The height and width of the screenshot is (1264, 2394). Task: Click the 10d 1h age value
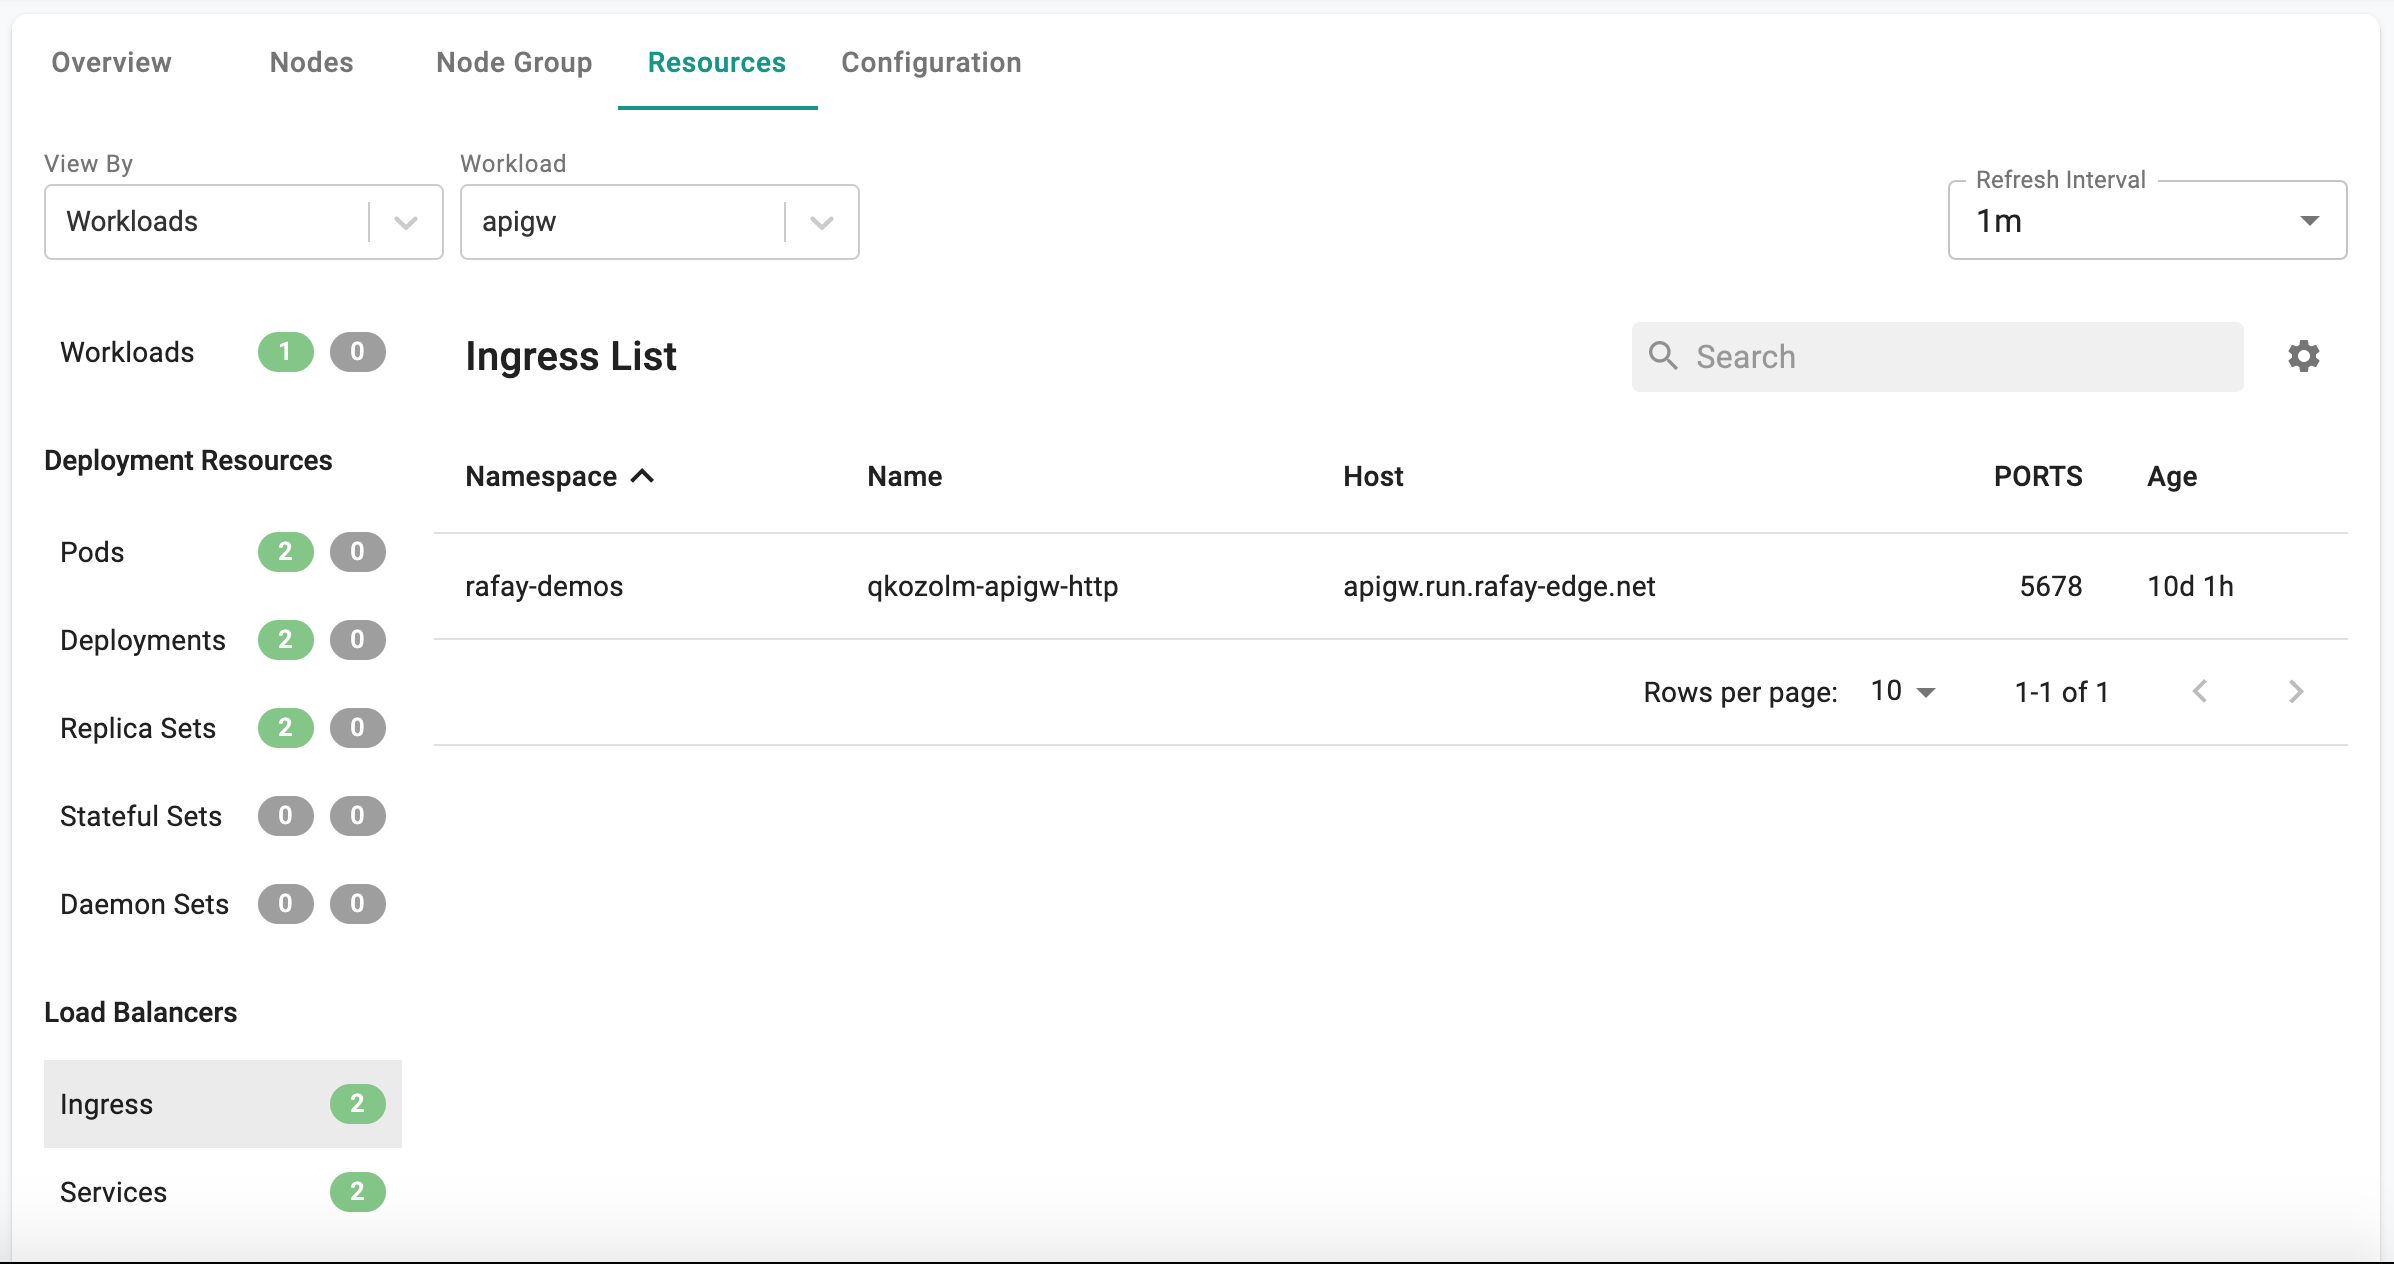(2191, 586)
